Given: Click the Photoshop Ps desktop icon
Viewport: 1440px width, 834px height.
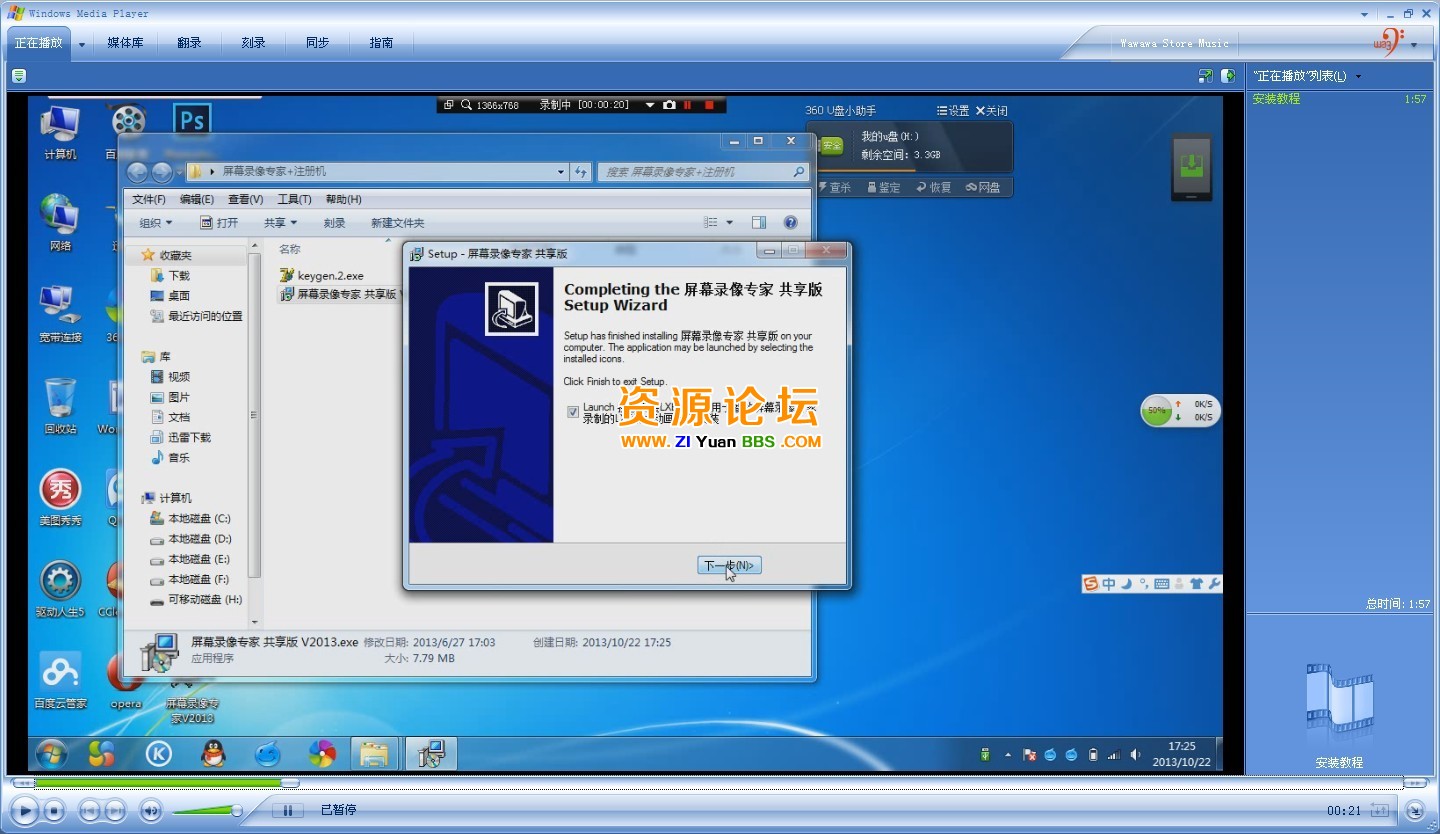Looking at the screenshot, I should coord(192,121).
